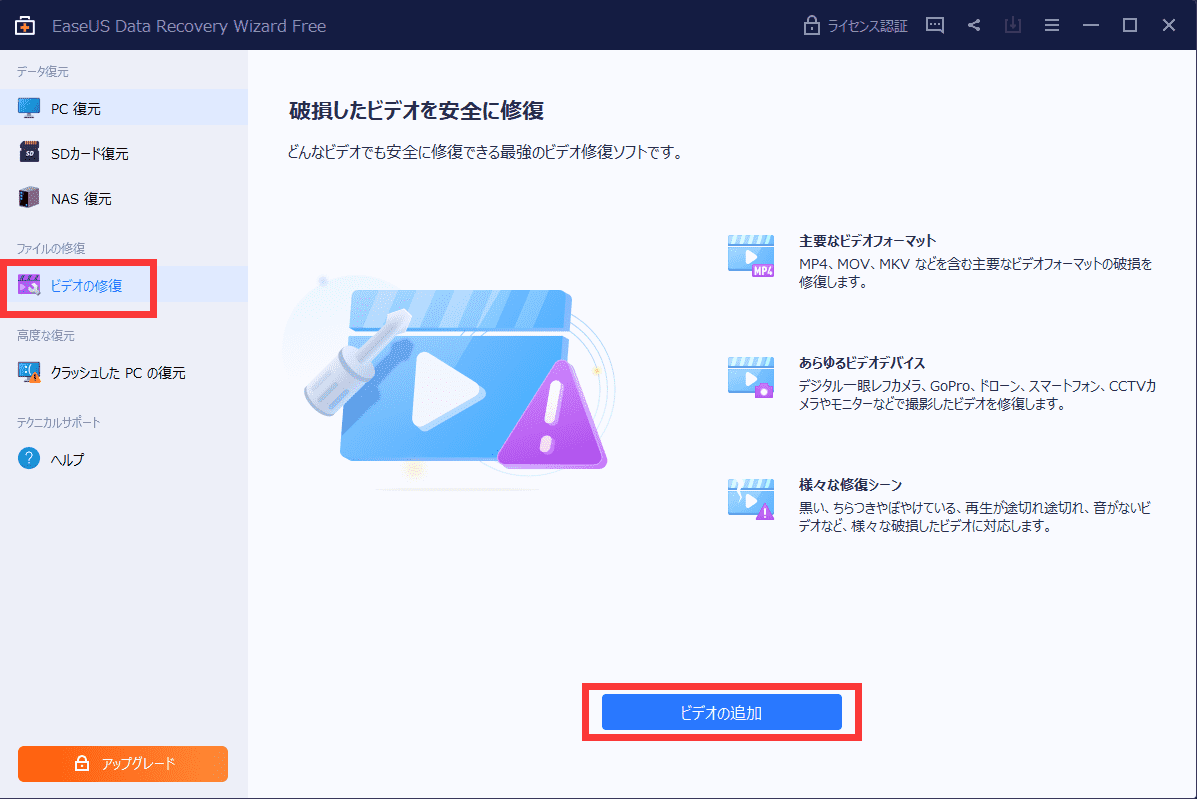Click the EaseUS first-aid logo icon
1197x799 pixels.
(x=24, y=25)
